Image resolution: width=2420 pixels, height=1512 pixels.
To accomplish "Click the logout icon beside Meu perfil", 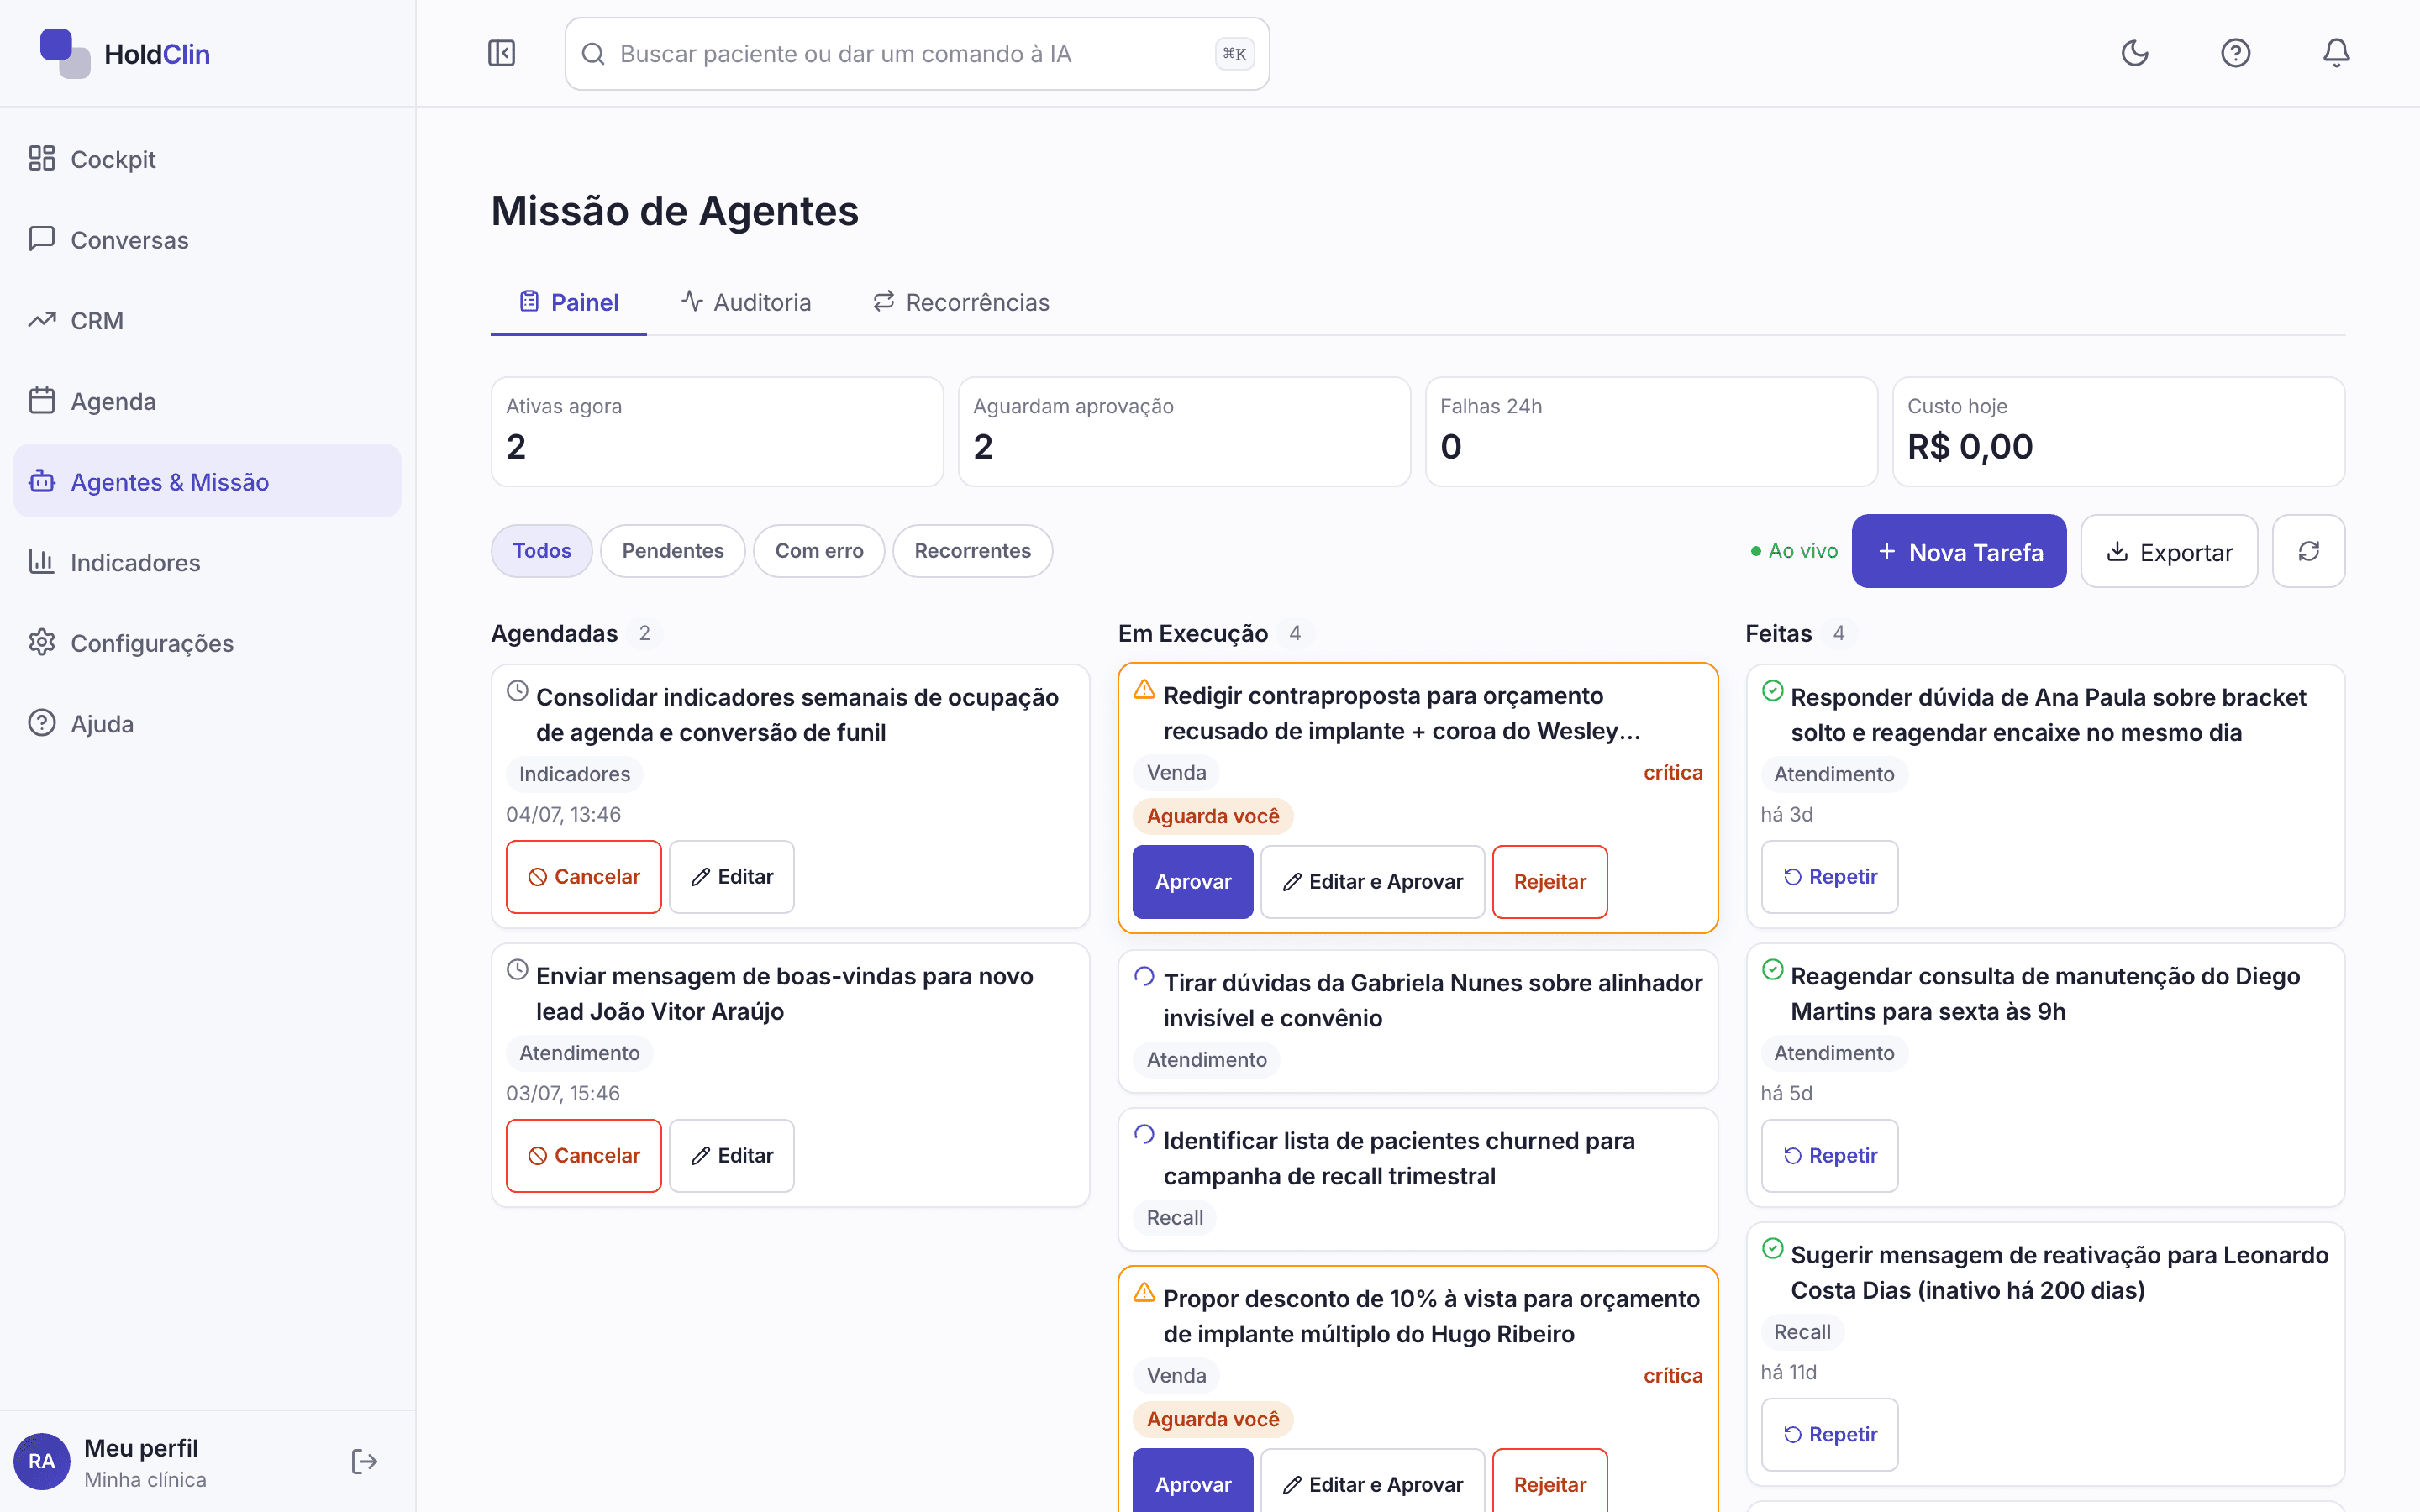I will click(x=364, y=1462).
